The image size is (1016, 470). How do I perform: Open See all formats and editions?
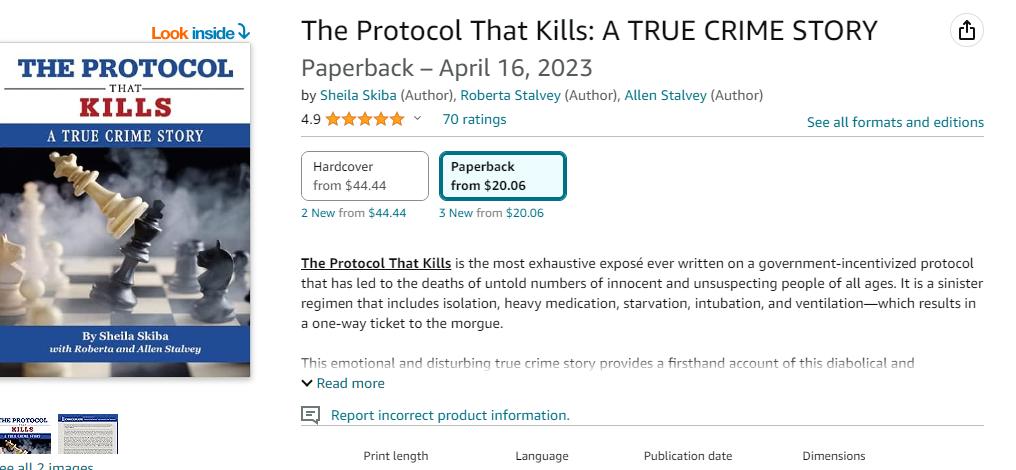point(895,122)
